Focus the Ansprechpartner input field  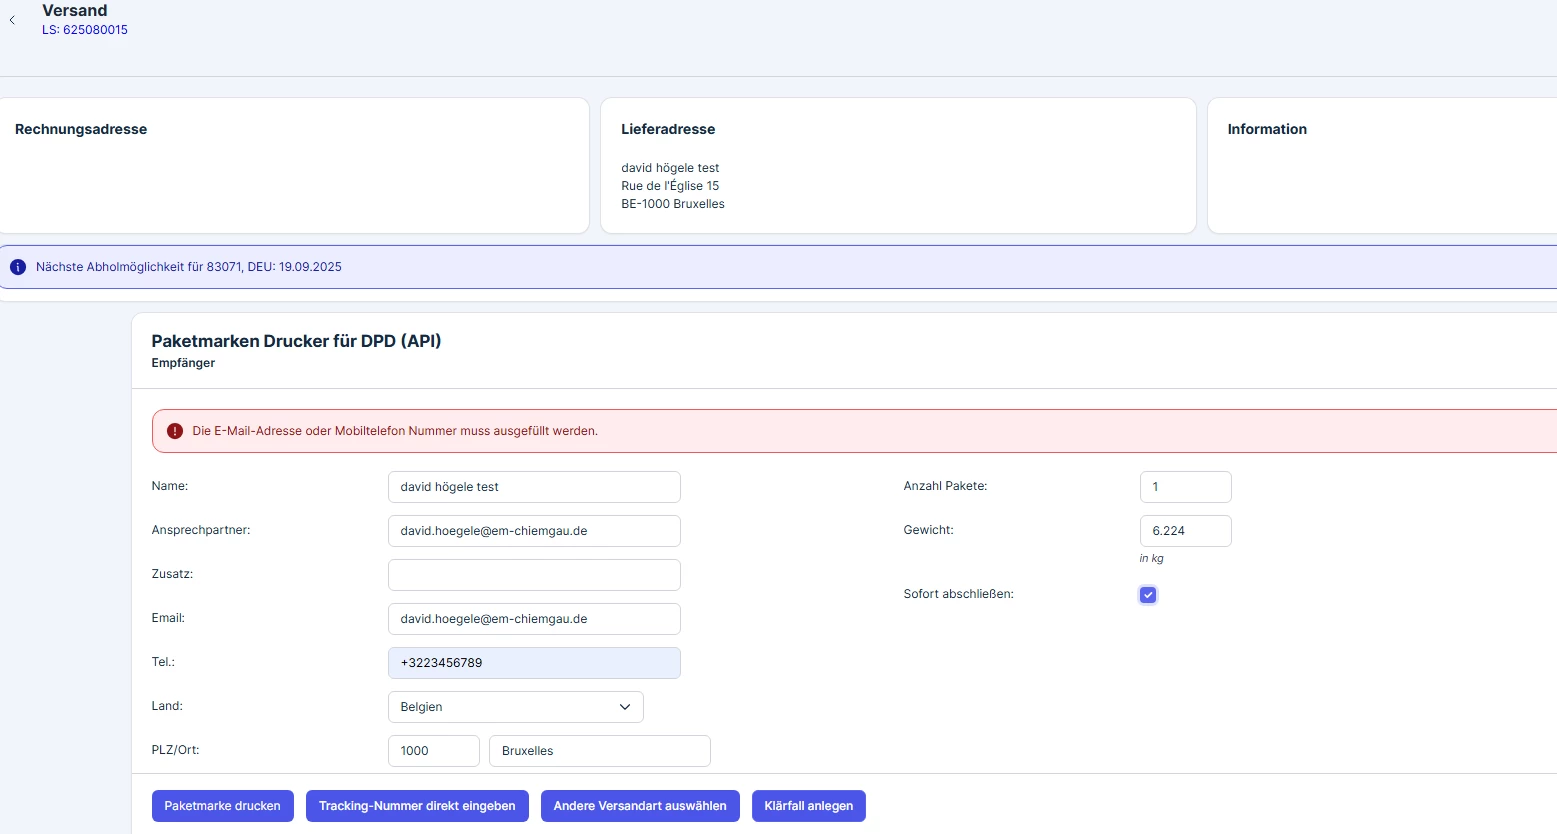coord(534,531)
